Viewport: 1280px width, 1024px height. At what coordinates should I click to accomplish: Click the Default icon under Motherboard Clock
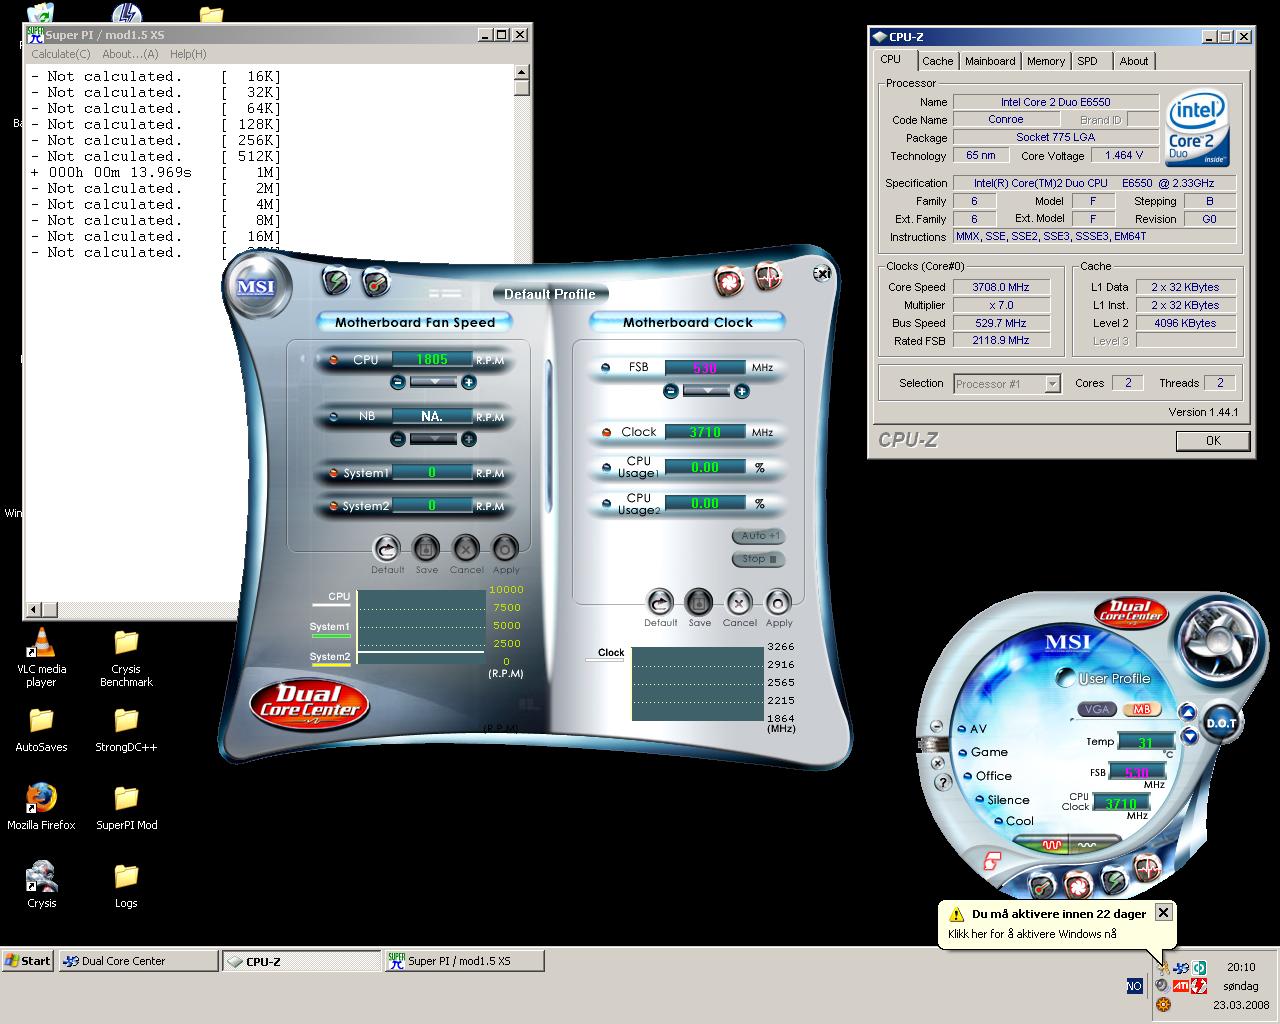[660, 602]
